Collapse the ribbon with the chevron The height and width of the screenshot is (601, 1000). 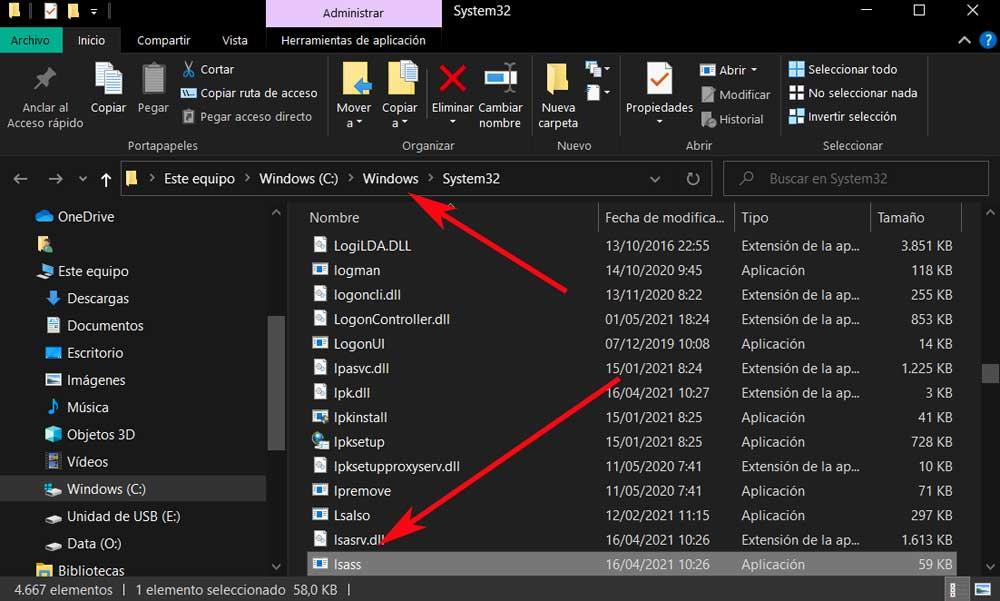pos(964,40)
